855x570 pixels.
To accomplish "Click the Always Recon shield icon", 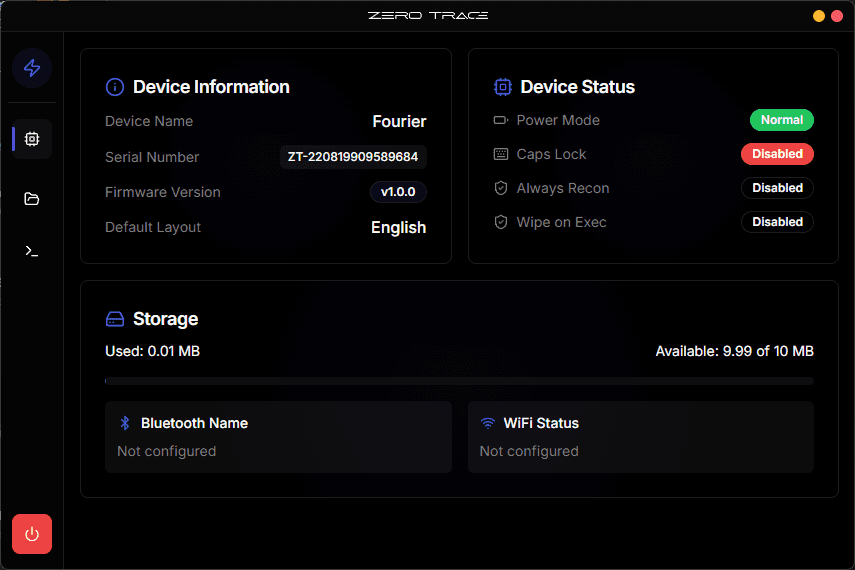I will coord(501,188).
